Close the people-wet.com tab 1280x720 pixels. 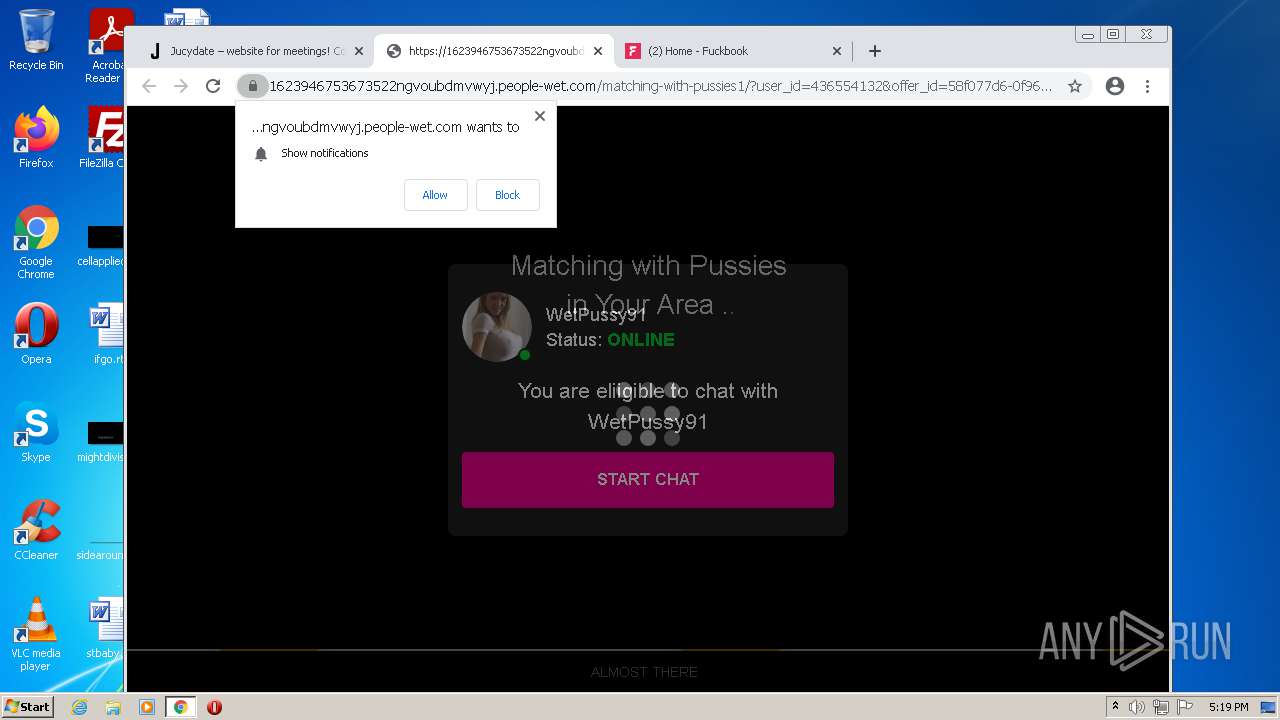(598, 51)
